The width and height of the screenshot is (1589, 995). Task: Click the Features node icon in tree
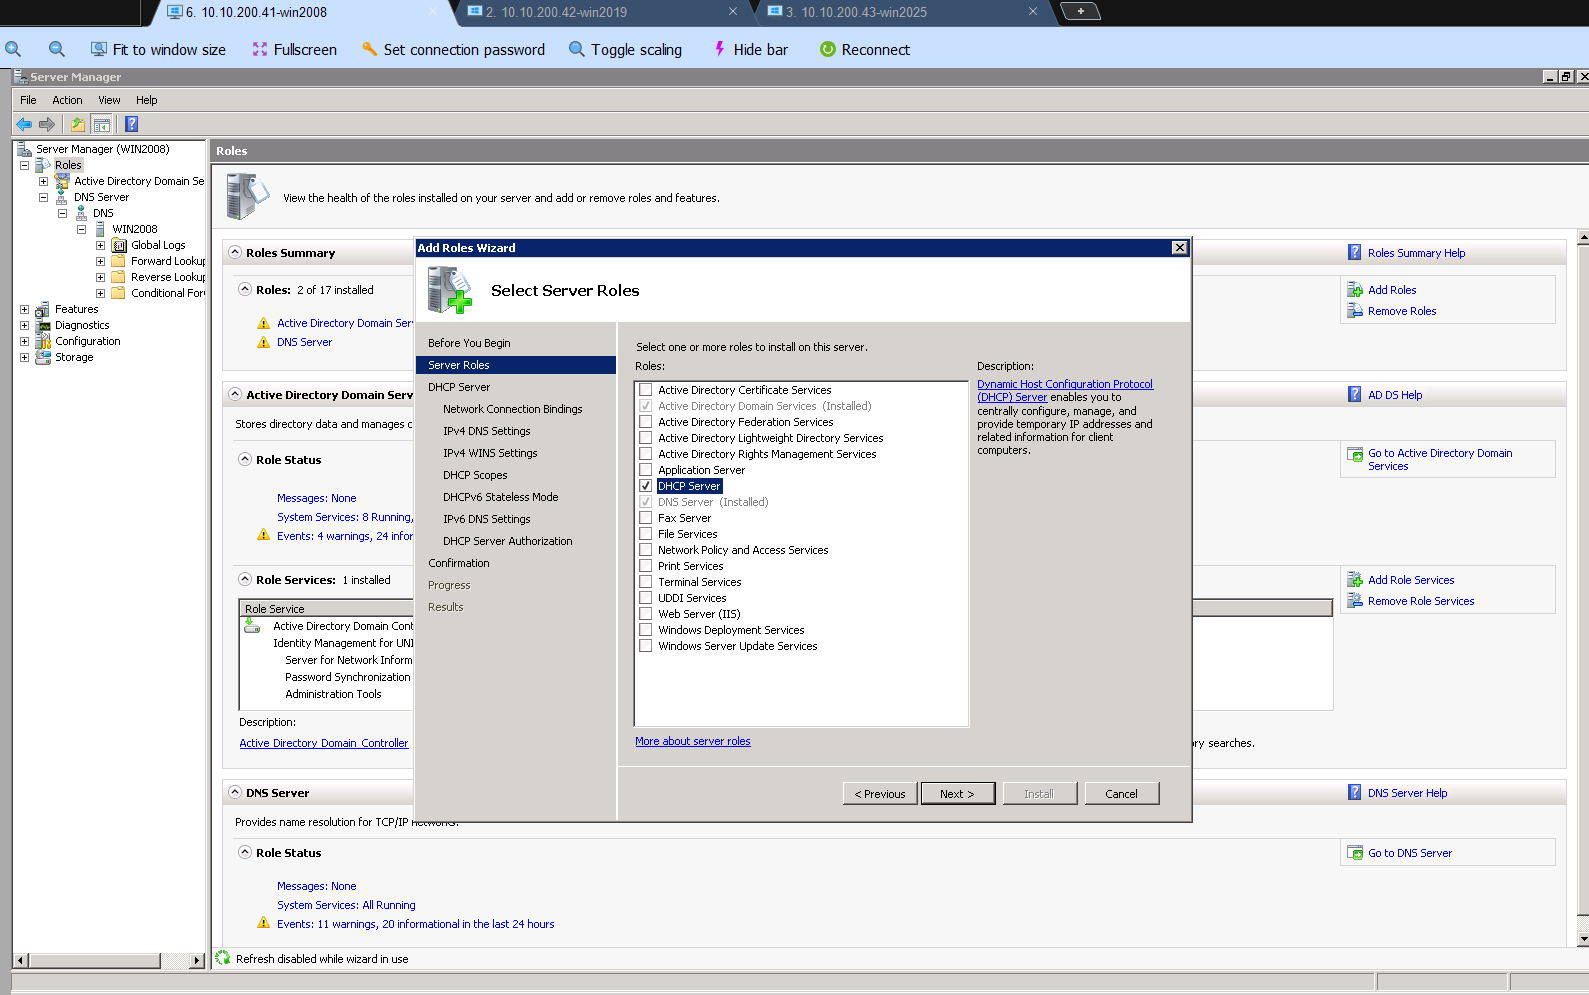pos(43,309)
